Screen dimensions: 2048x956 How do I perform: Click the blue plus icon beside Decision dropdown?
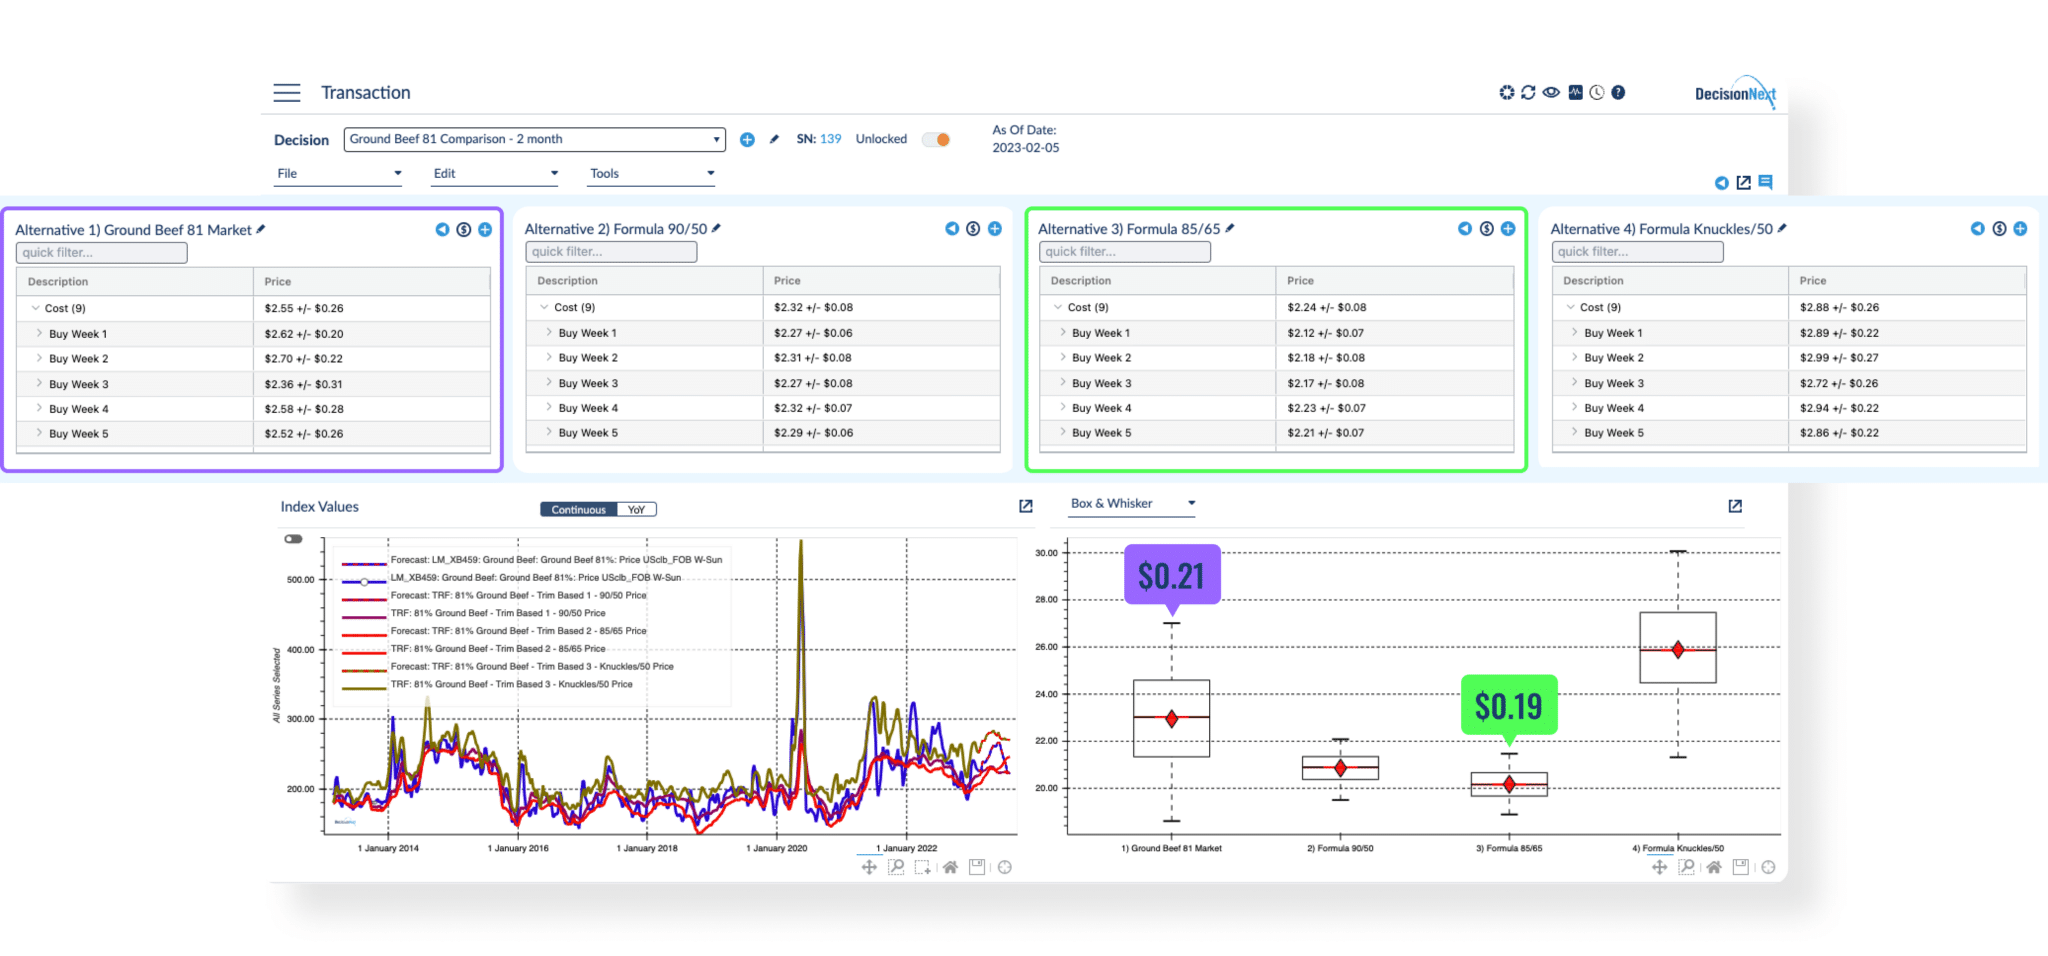click(x=747, y=140)
